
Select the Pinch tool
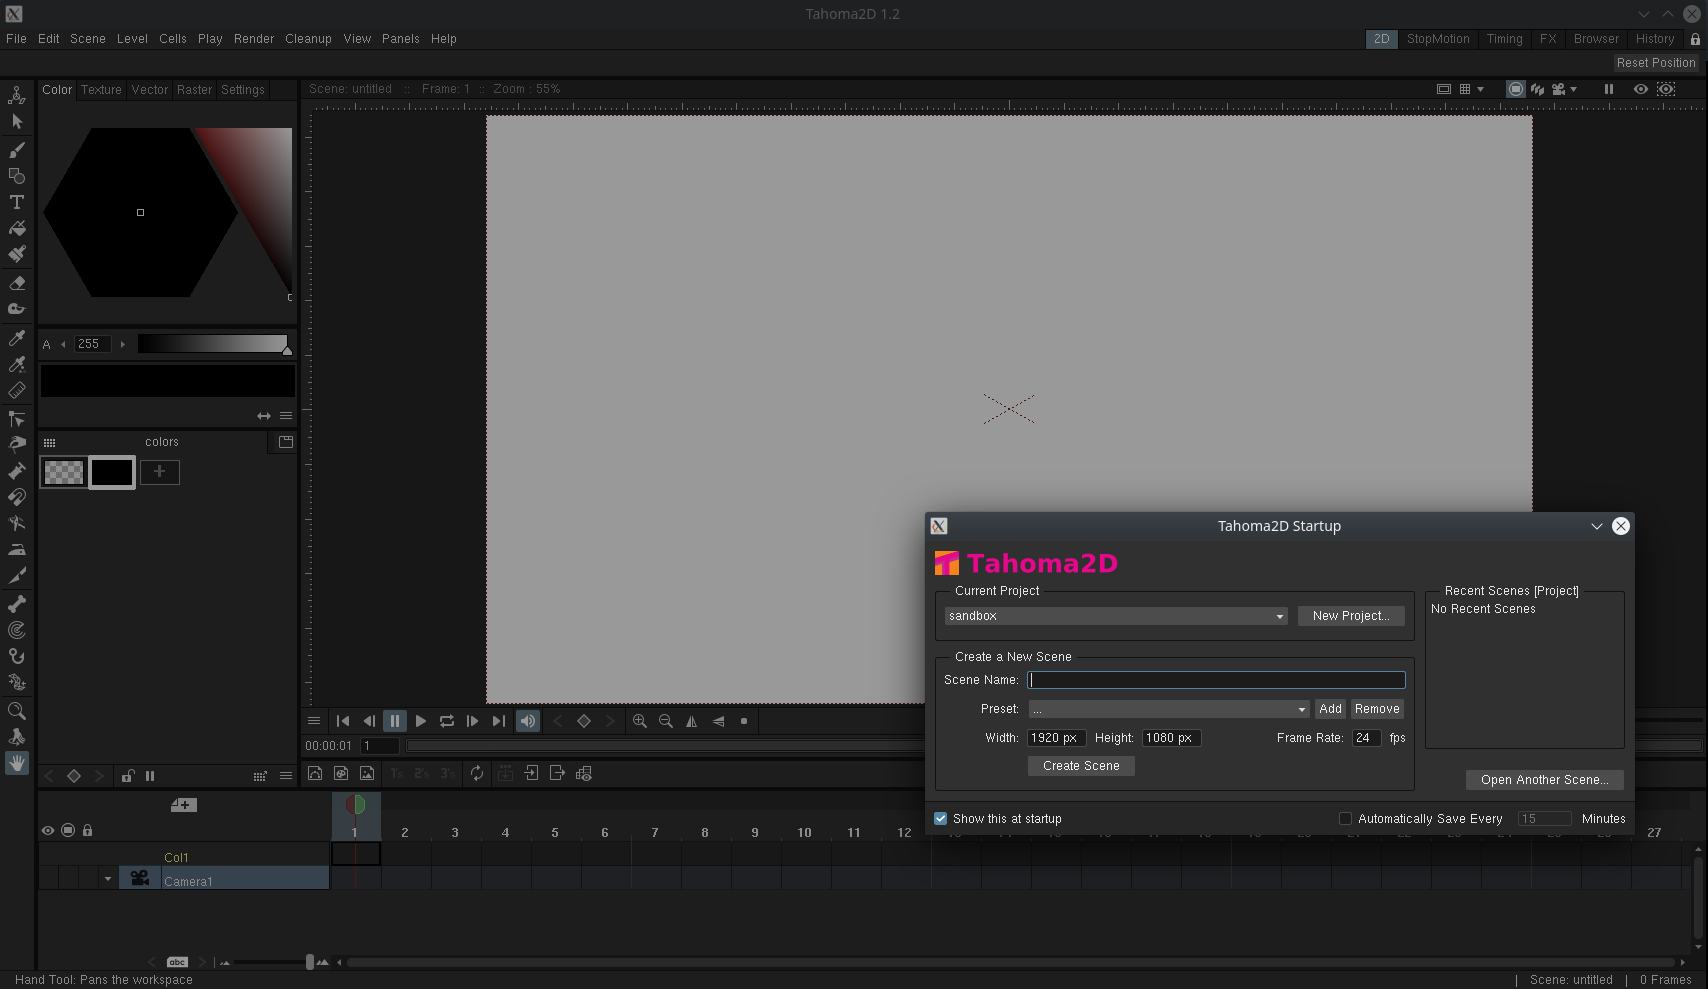pos(17,445)
